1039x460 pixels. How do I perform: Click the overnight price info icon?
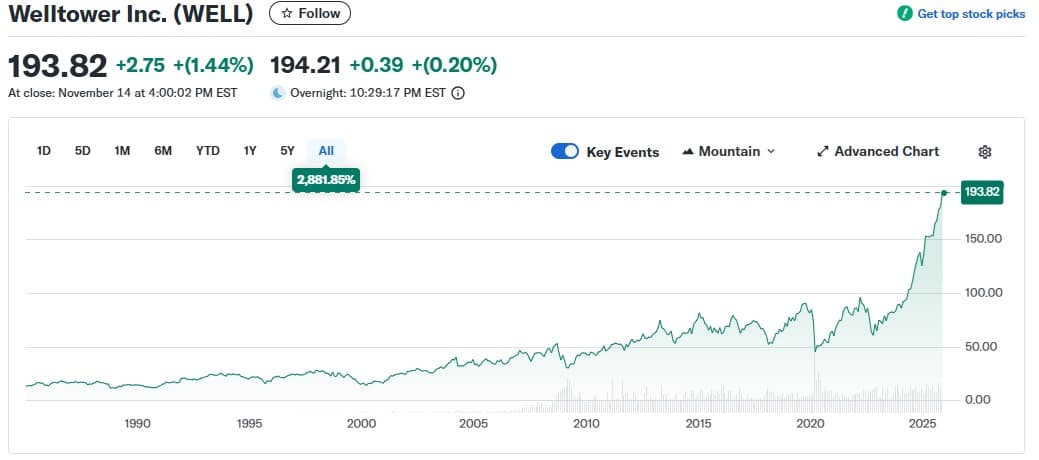pyautogui.click(x=458, y=93)
